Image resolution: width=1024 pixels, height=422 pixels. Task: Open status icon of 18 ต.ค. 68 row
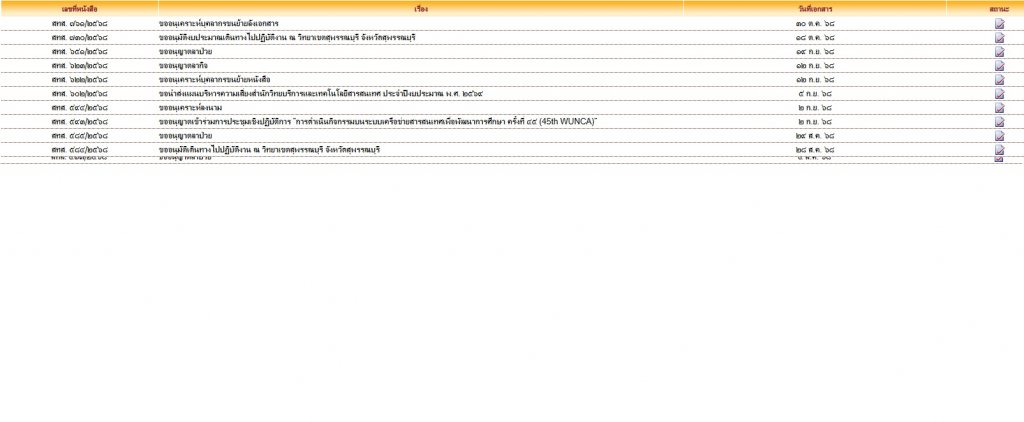pos(999,37)
